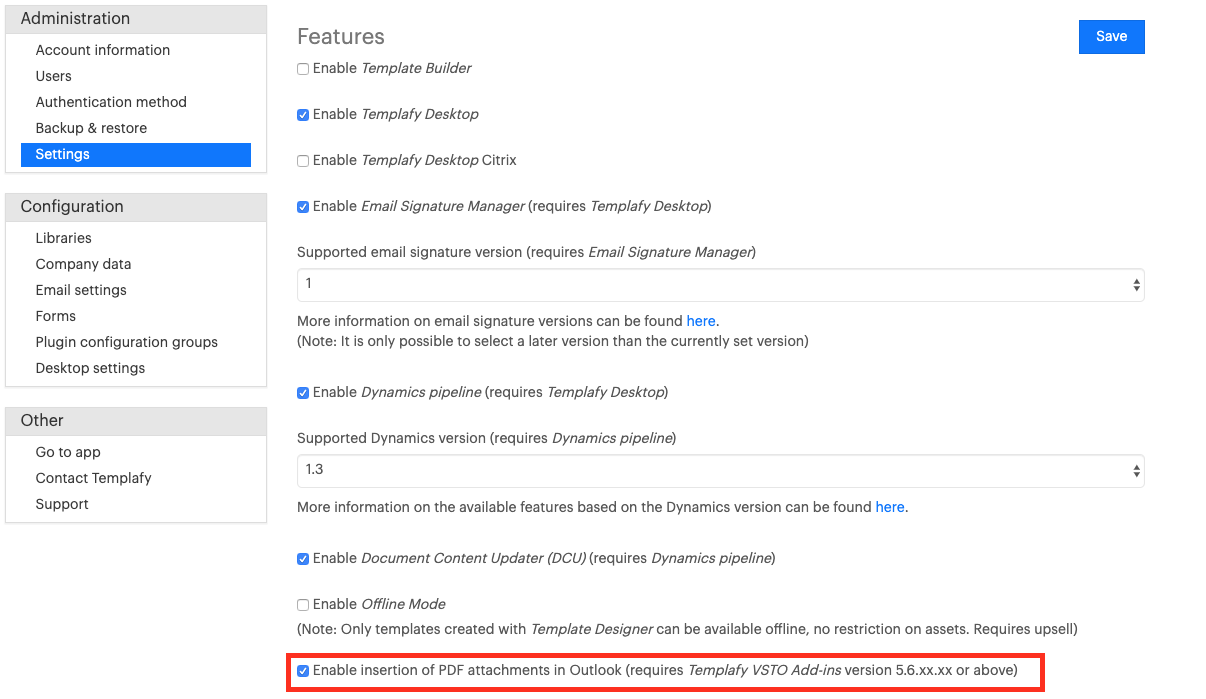The image size is (1206, 699).
Task: Disable the Dynamics pipeline checkbox
Action: pos(303,393)
